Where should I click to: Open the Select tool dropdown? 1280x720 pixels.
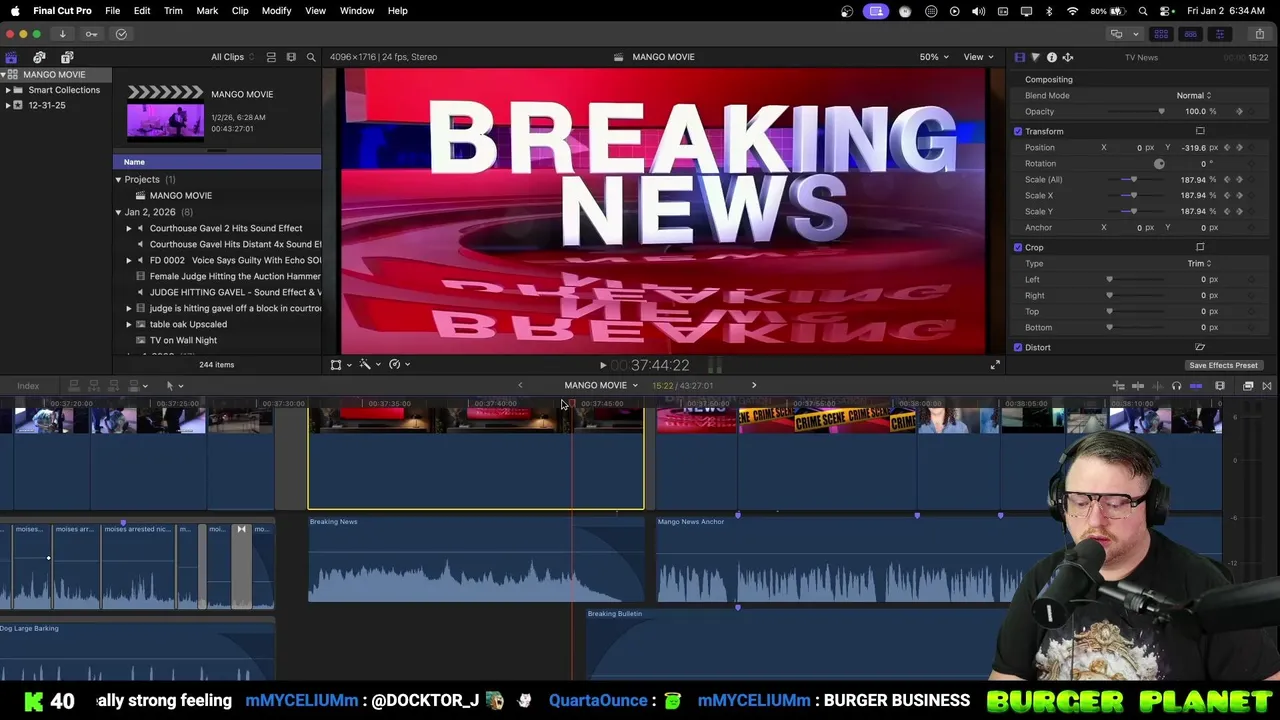[174, 386]
